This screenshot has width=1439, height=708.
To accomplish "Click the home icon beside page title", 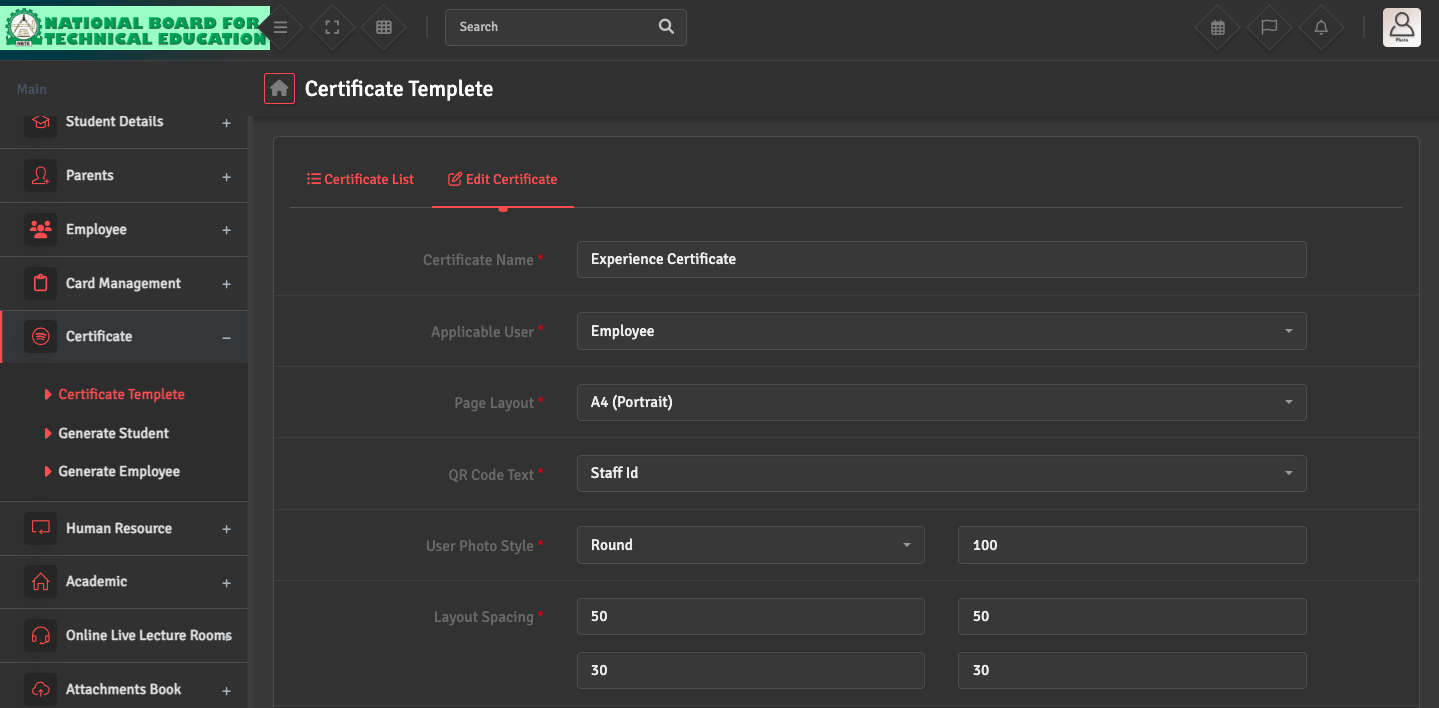I will [280, 89].
